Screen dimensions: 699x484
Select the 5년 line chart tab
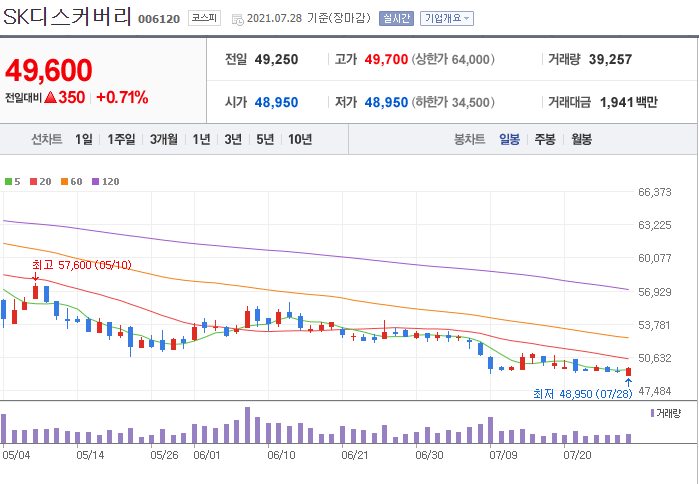pyautogui.click(x=265, y=139)
